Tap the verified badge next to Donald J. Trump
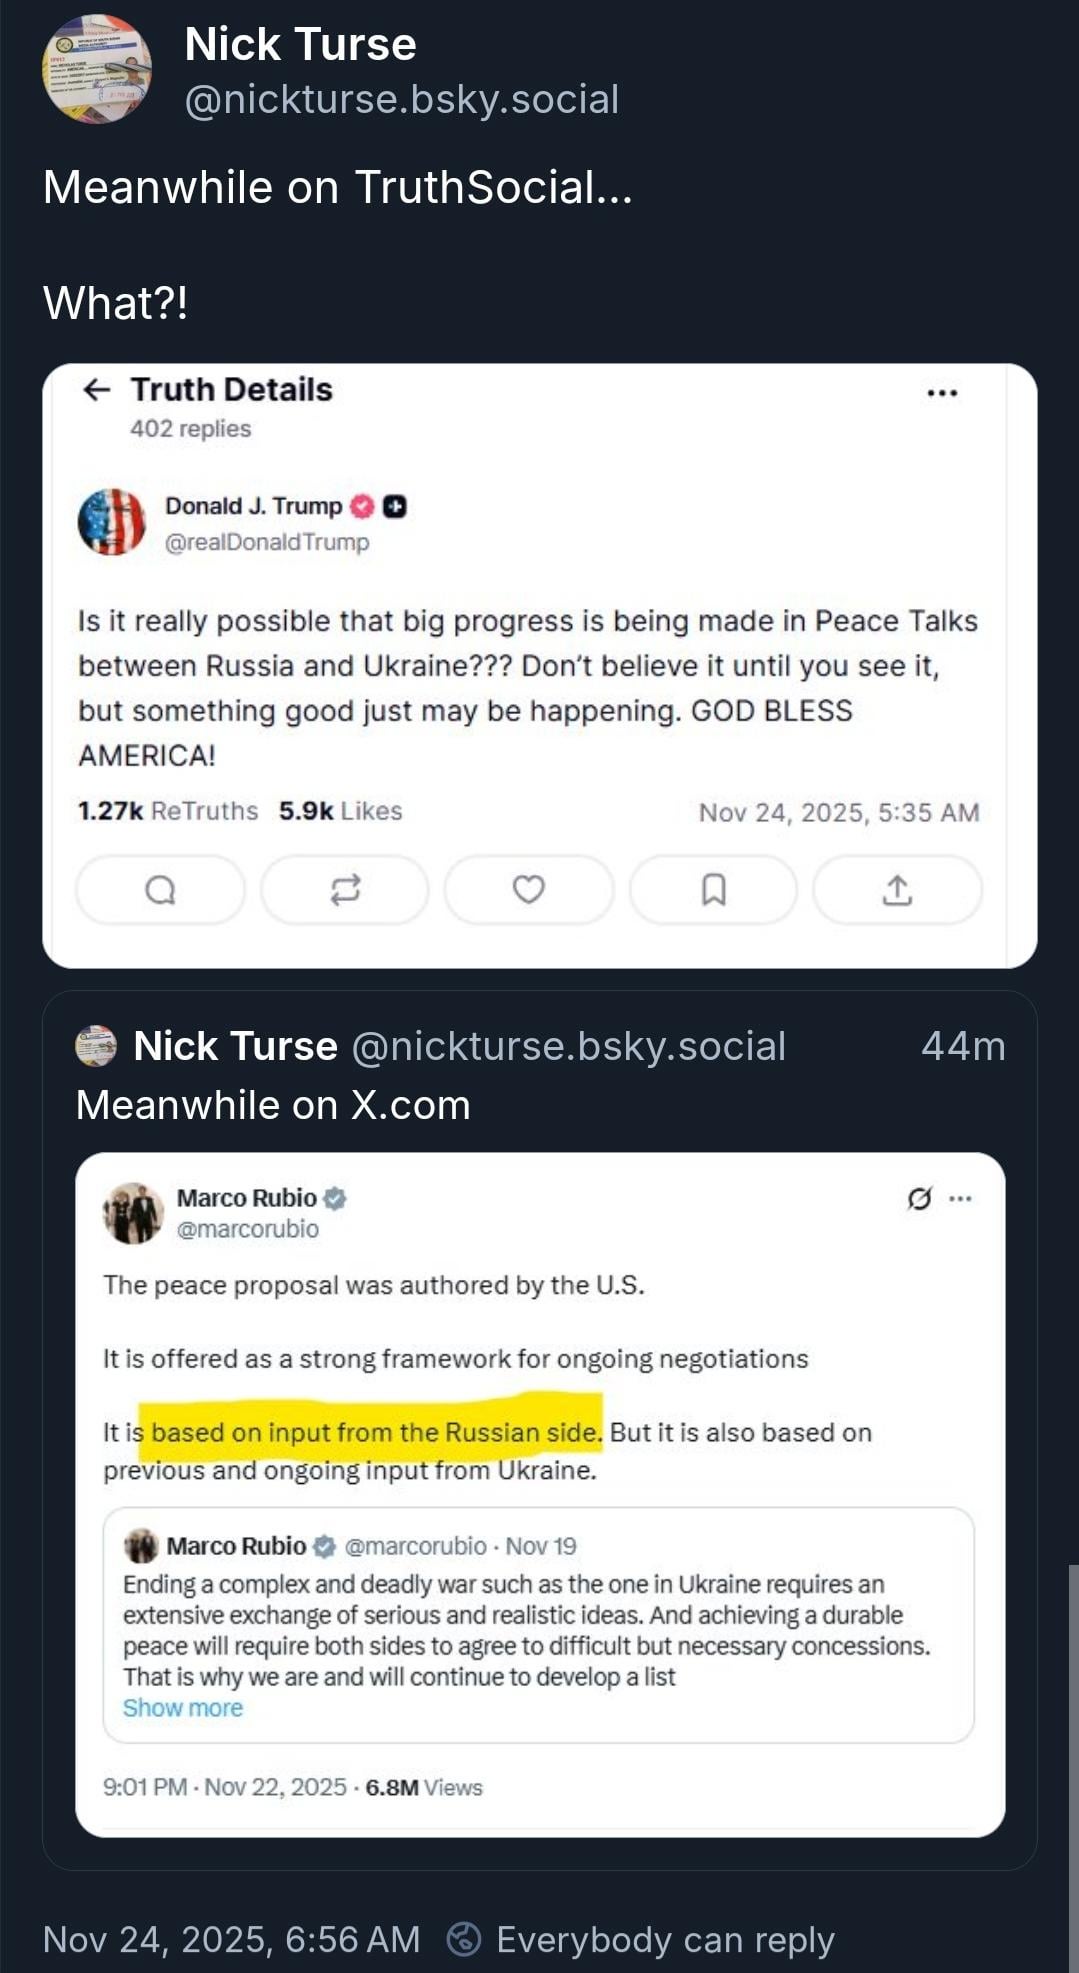1079x1973 pixels. click(x=362, y=506)
